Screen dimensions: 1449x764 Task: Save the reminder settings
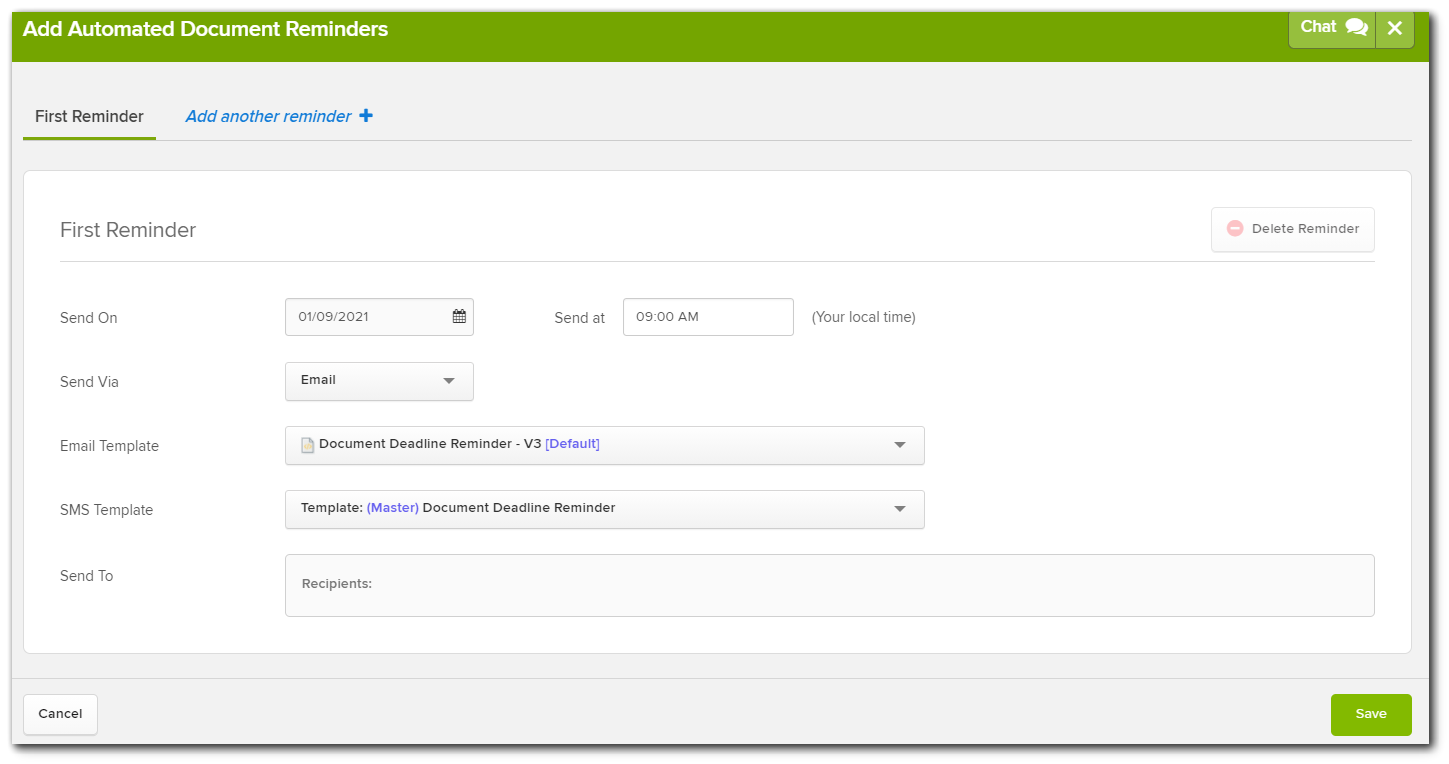1370,714
